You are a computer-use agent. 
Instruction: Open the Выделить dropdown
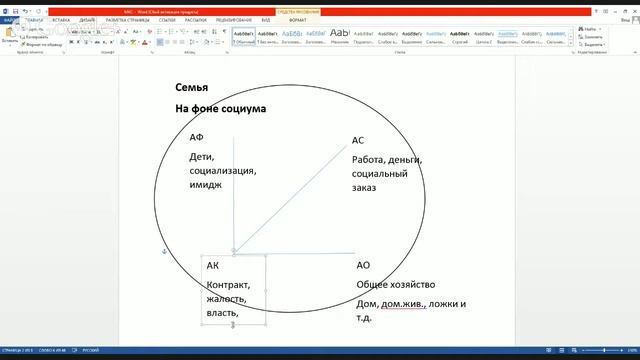pyautogui.click(x=592, y=44)
